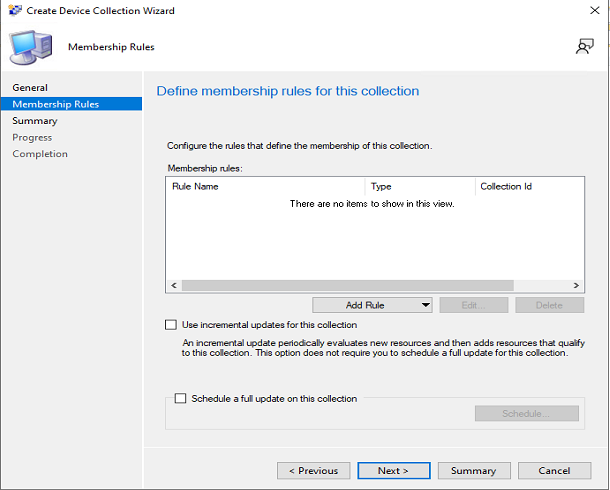
Task: Open the Add Rule dropdown
Action: [x=364, y=305]
